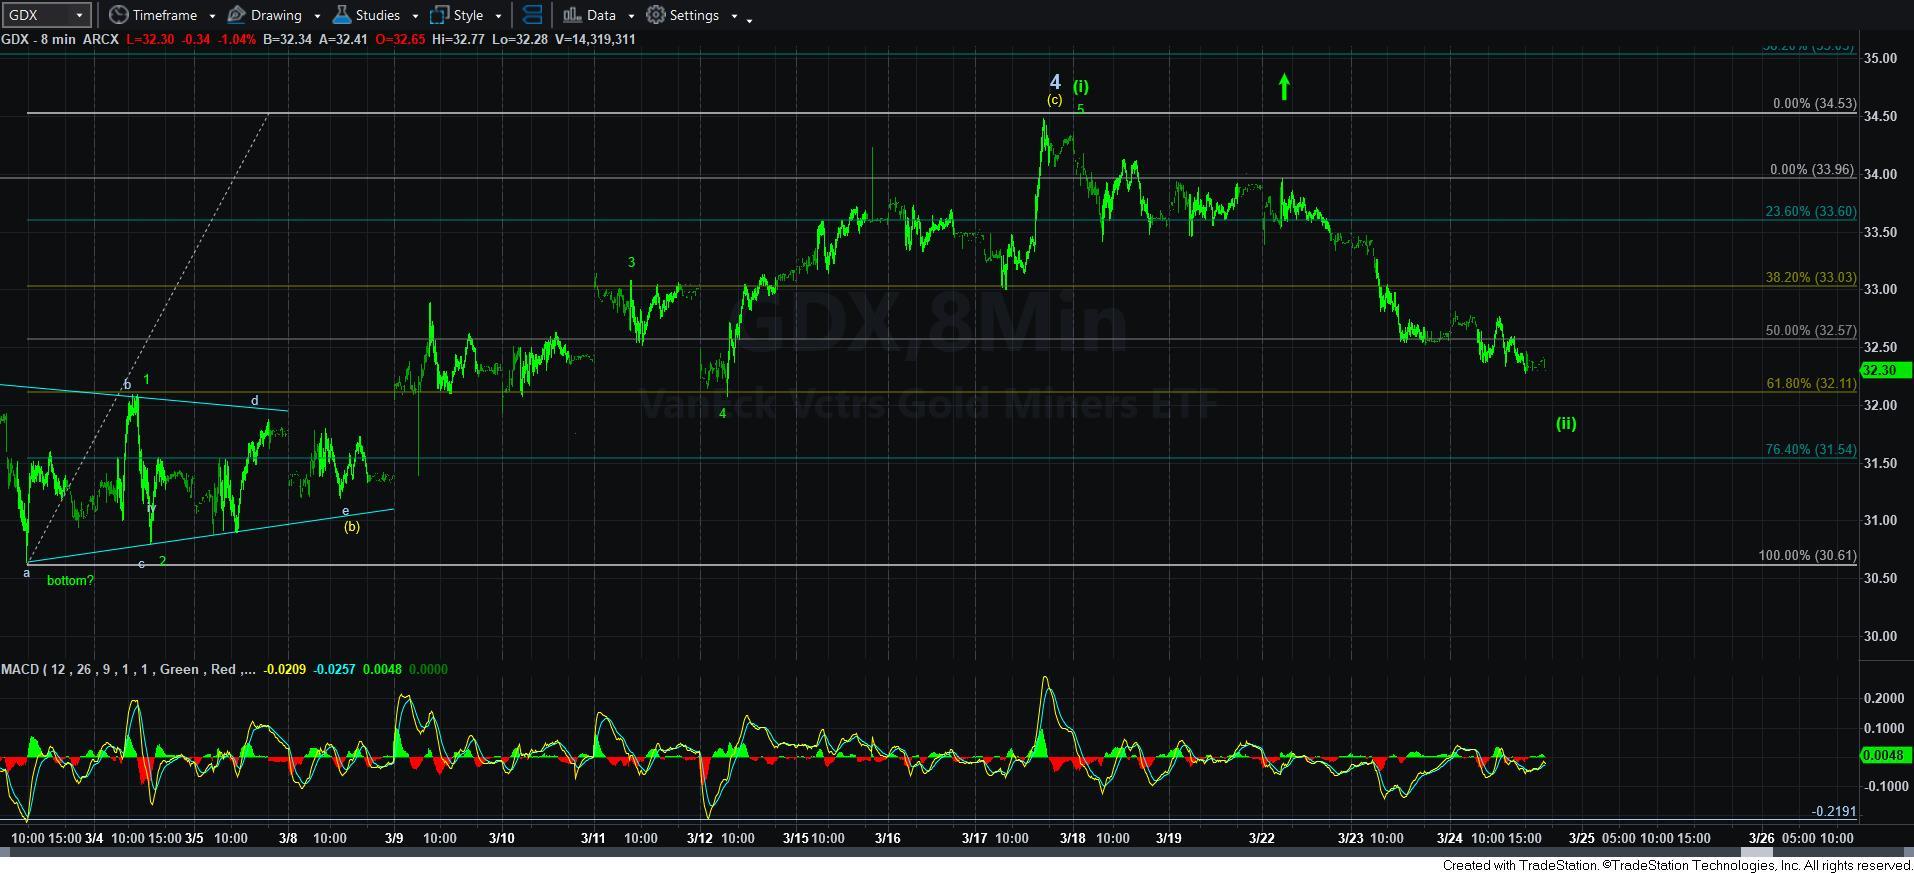Click the Timeframe clock icon
This screenshot has width=1914, height=873.
[118, 15]
